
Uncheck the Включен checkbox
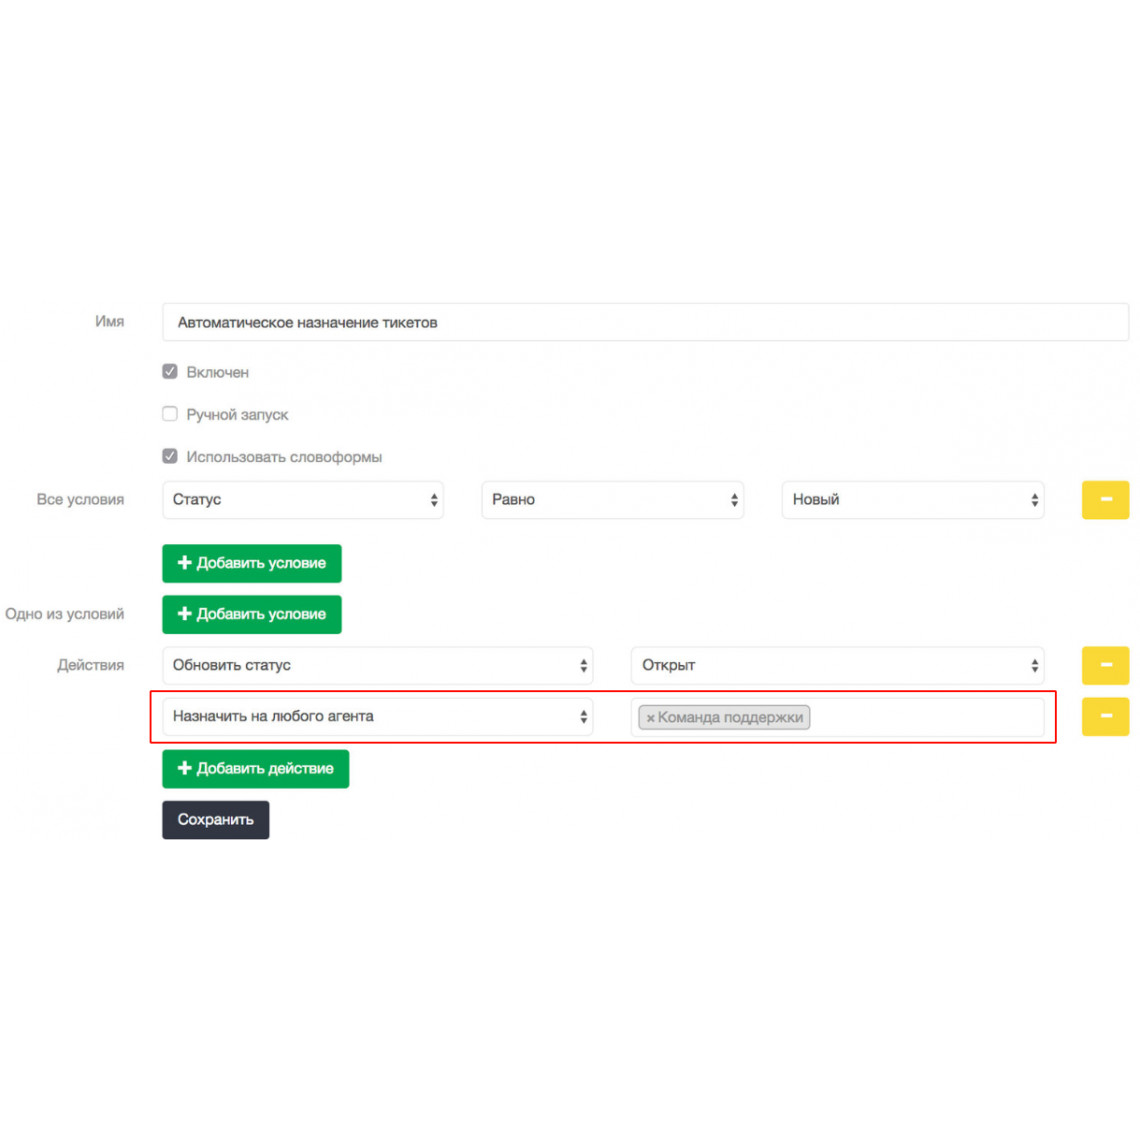click(x=170, y=372)
